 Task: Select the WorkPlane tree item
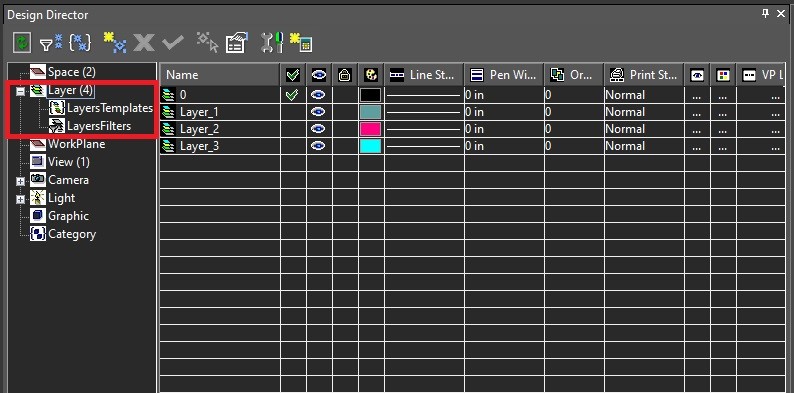coord(76,144)
